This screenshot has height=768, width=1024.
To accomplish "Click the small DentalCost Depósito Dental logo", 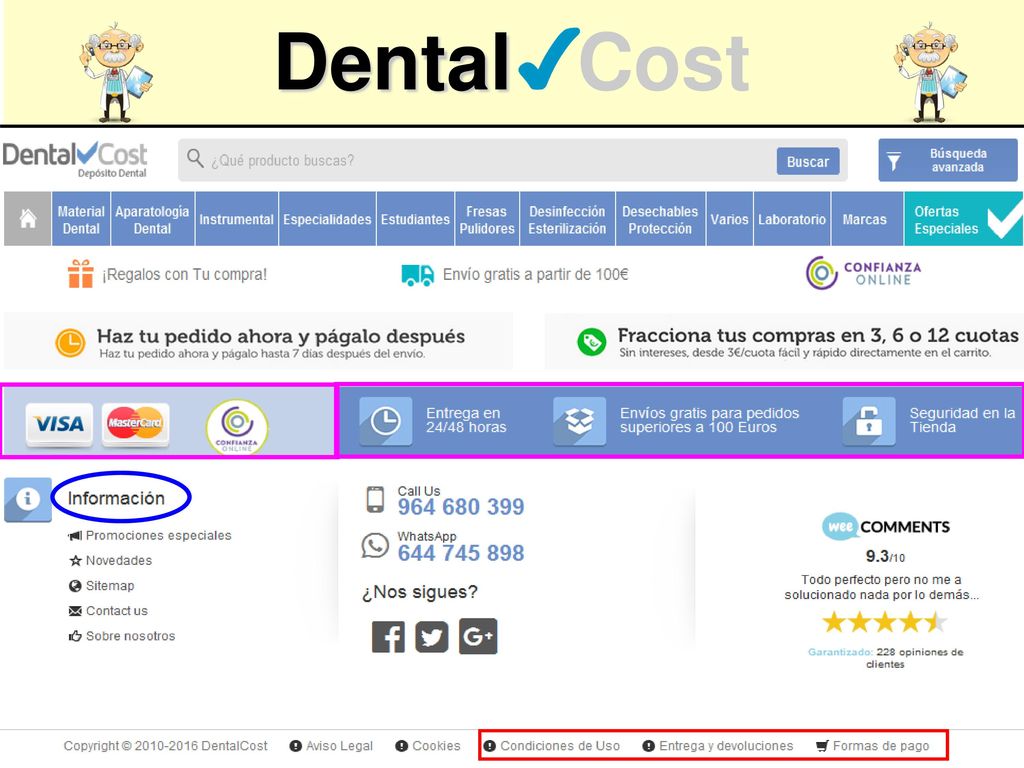I will pyautogui.click(x=75, y=160).
